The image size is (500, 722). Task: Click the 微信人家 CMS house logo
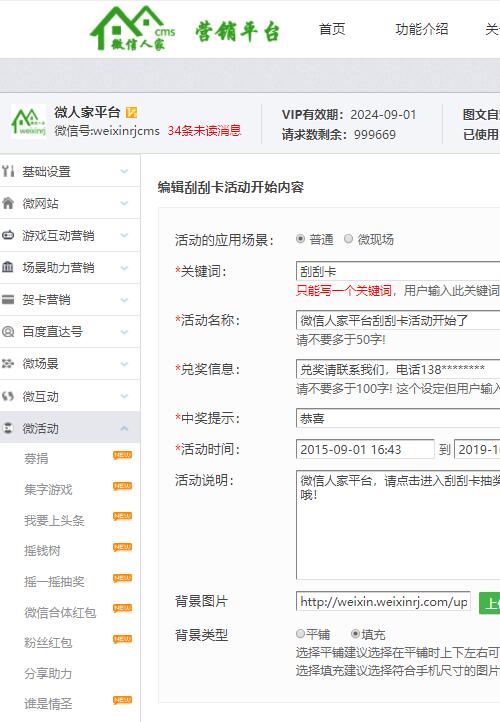[133, 28]
